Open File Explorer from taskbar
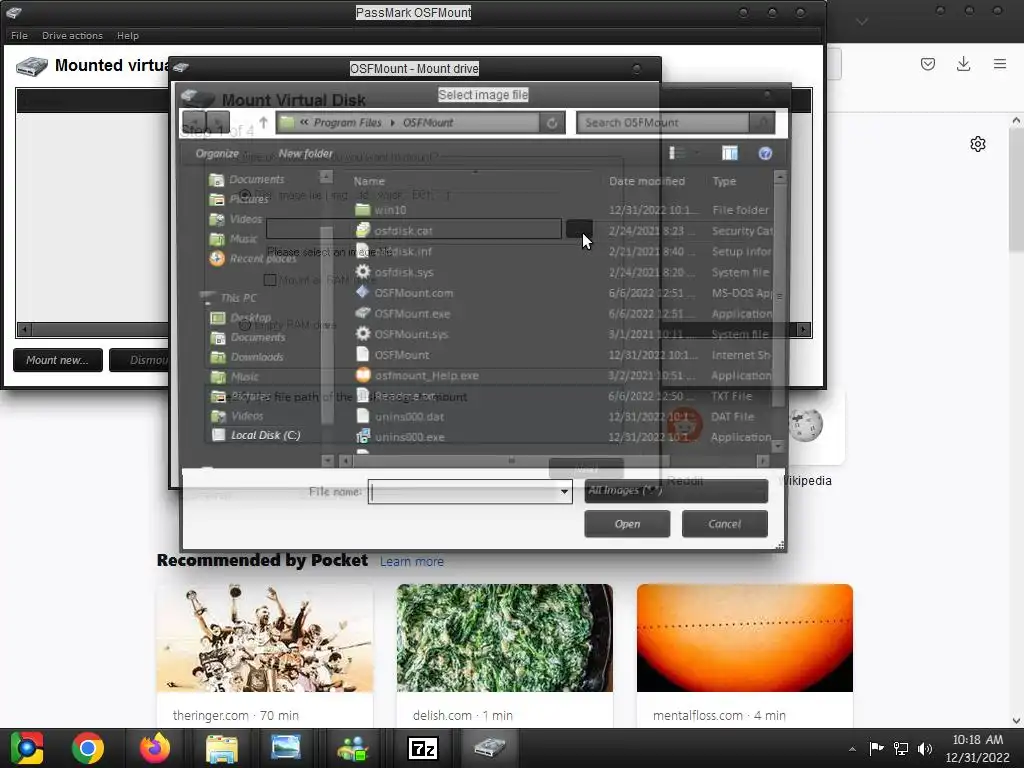The image size is (1024, 768). point(221,748)
